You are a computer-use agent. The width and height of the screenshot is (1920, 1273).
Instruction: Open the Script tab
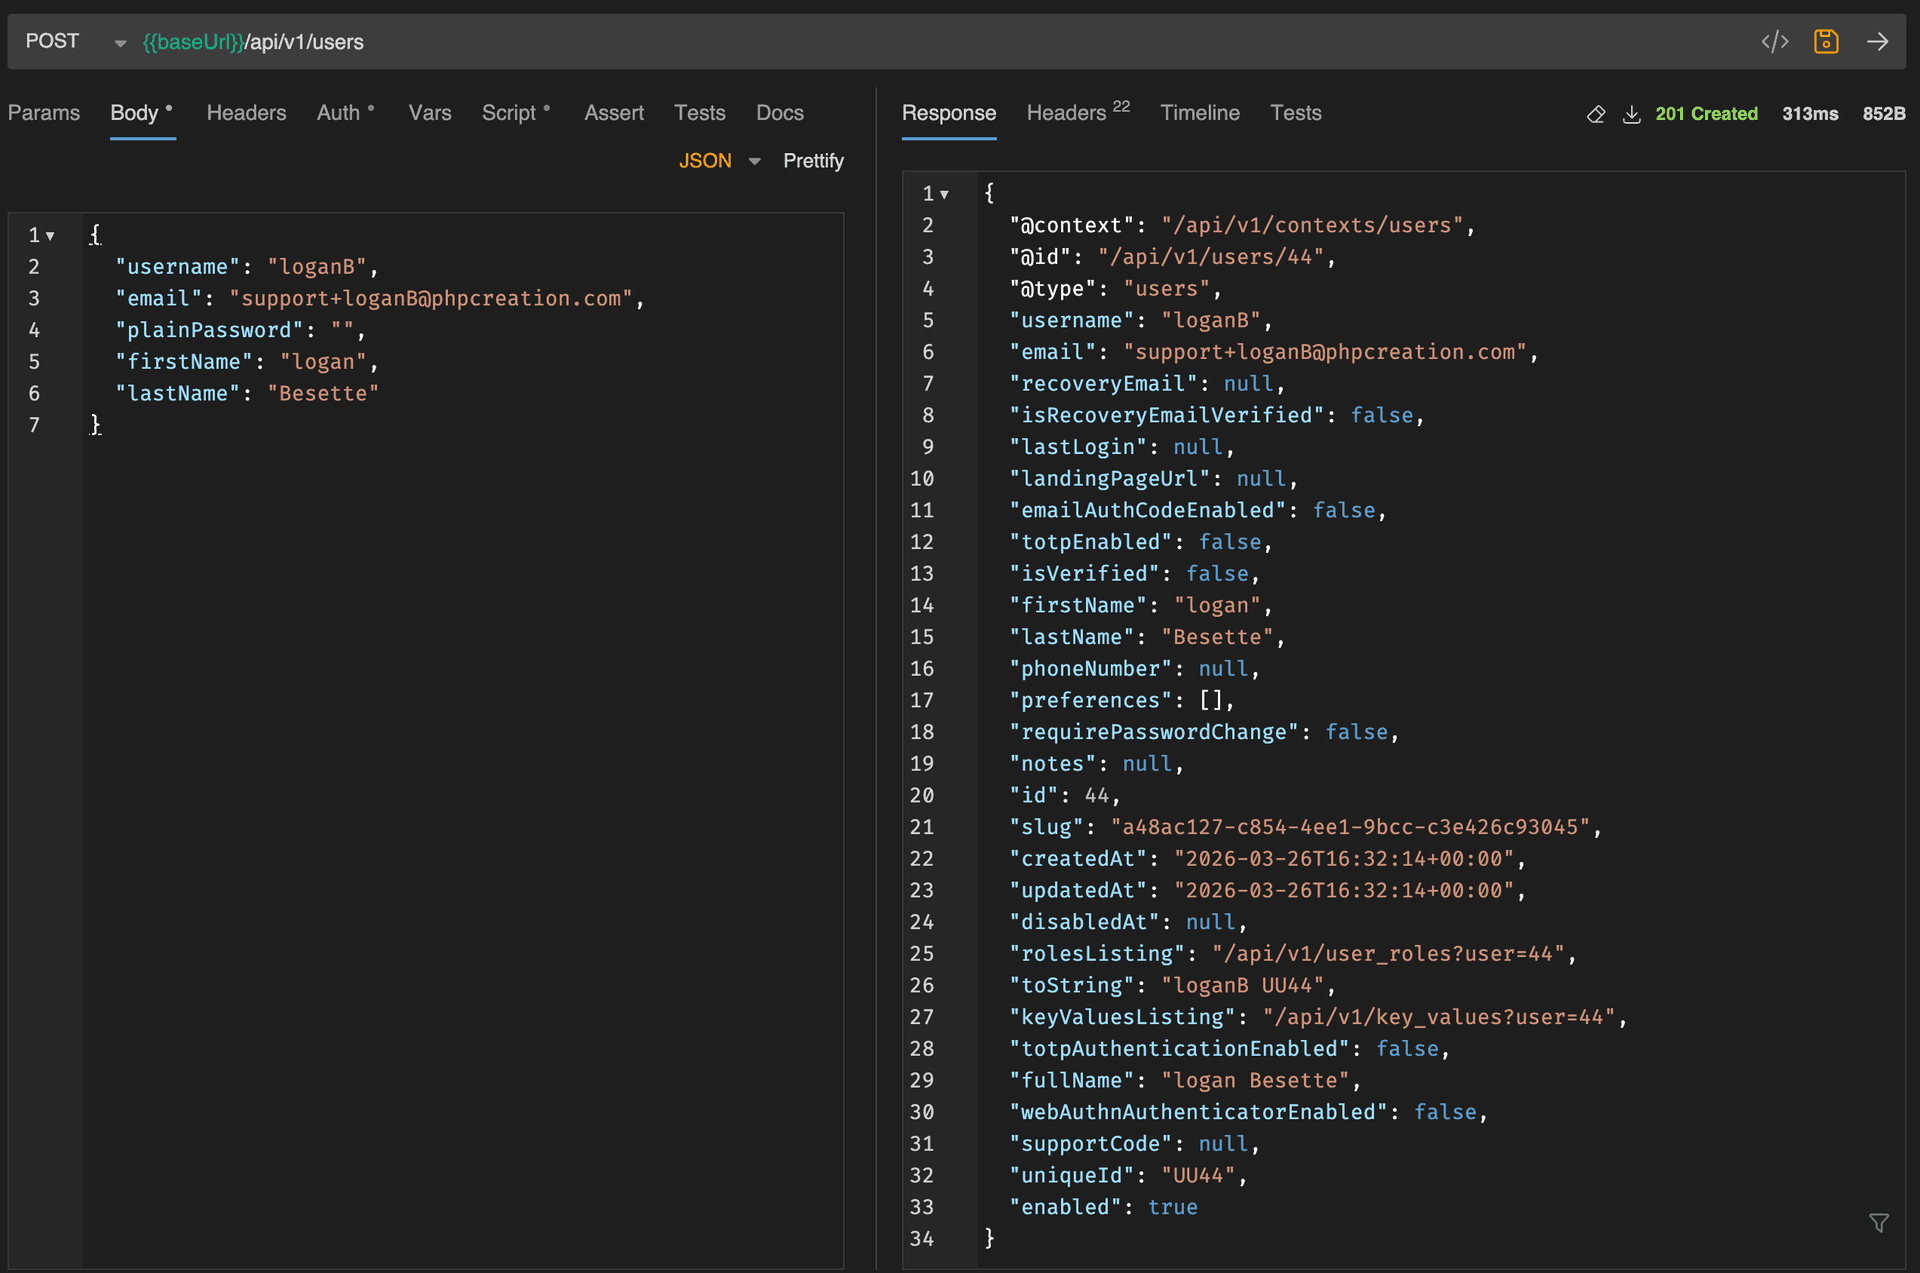(516, 113)
